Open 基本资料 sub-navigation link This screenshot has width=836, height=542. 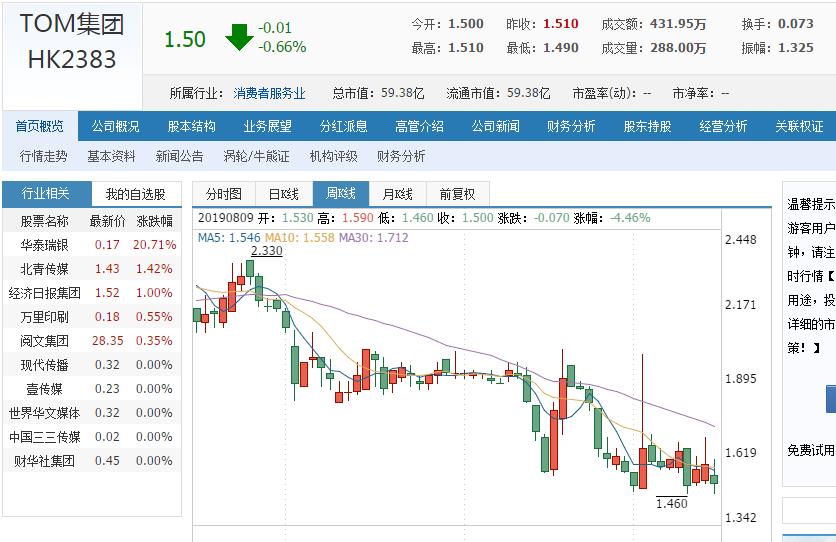pyautogui.click(x=111, y=156)
